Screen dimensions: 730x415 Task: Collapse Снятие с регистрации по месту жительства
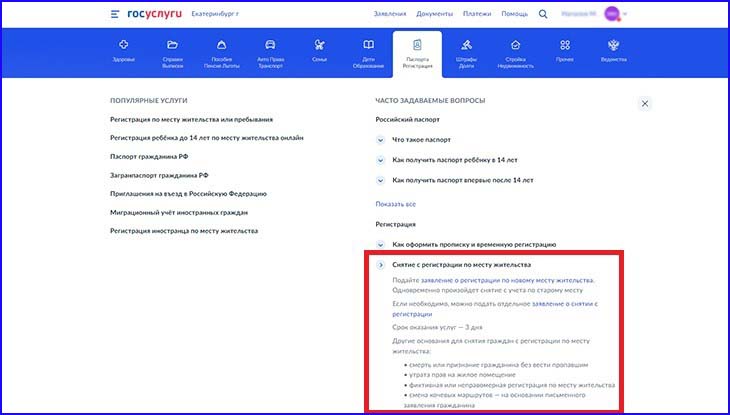[x=381, y=265]
